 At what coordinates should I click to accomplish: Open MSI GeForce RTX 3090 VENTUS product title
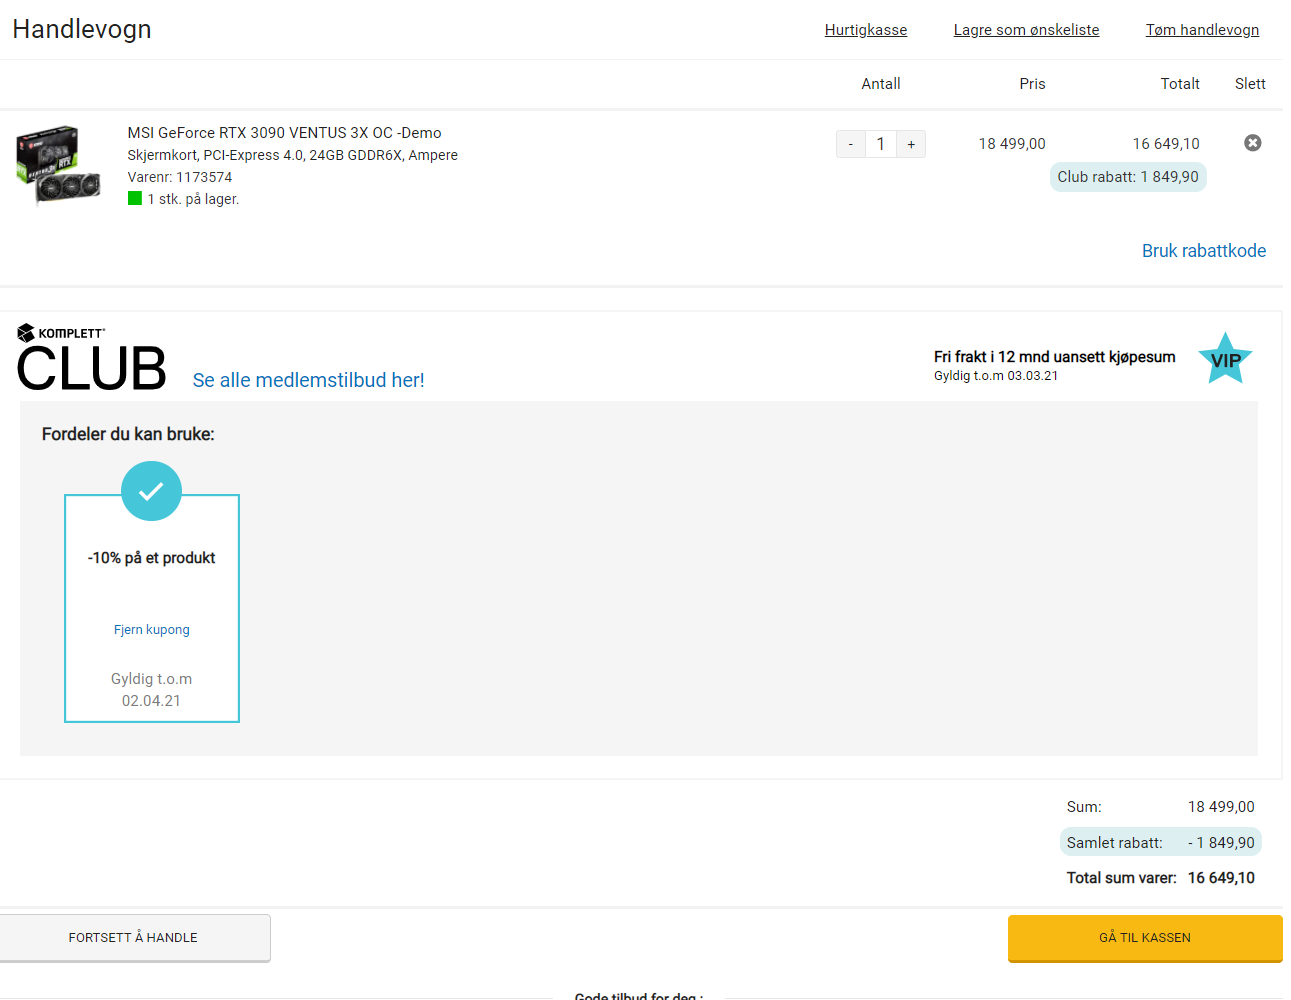point(284,133)
